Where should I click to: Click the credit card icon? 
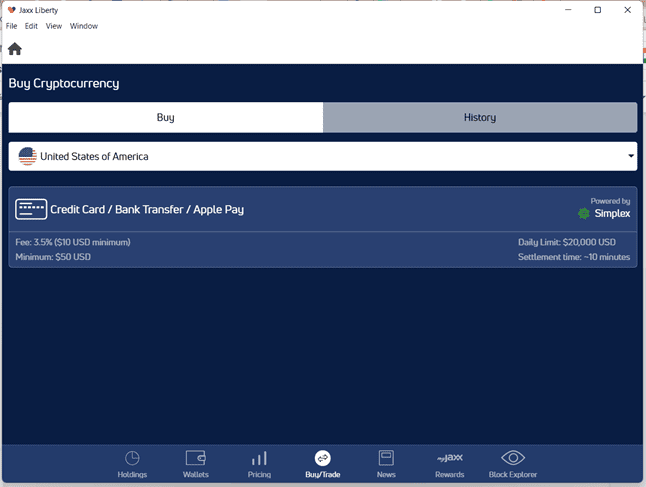pyautogui.click(x=31, y=209)
